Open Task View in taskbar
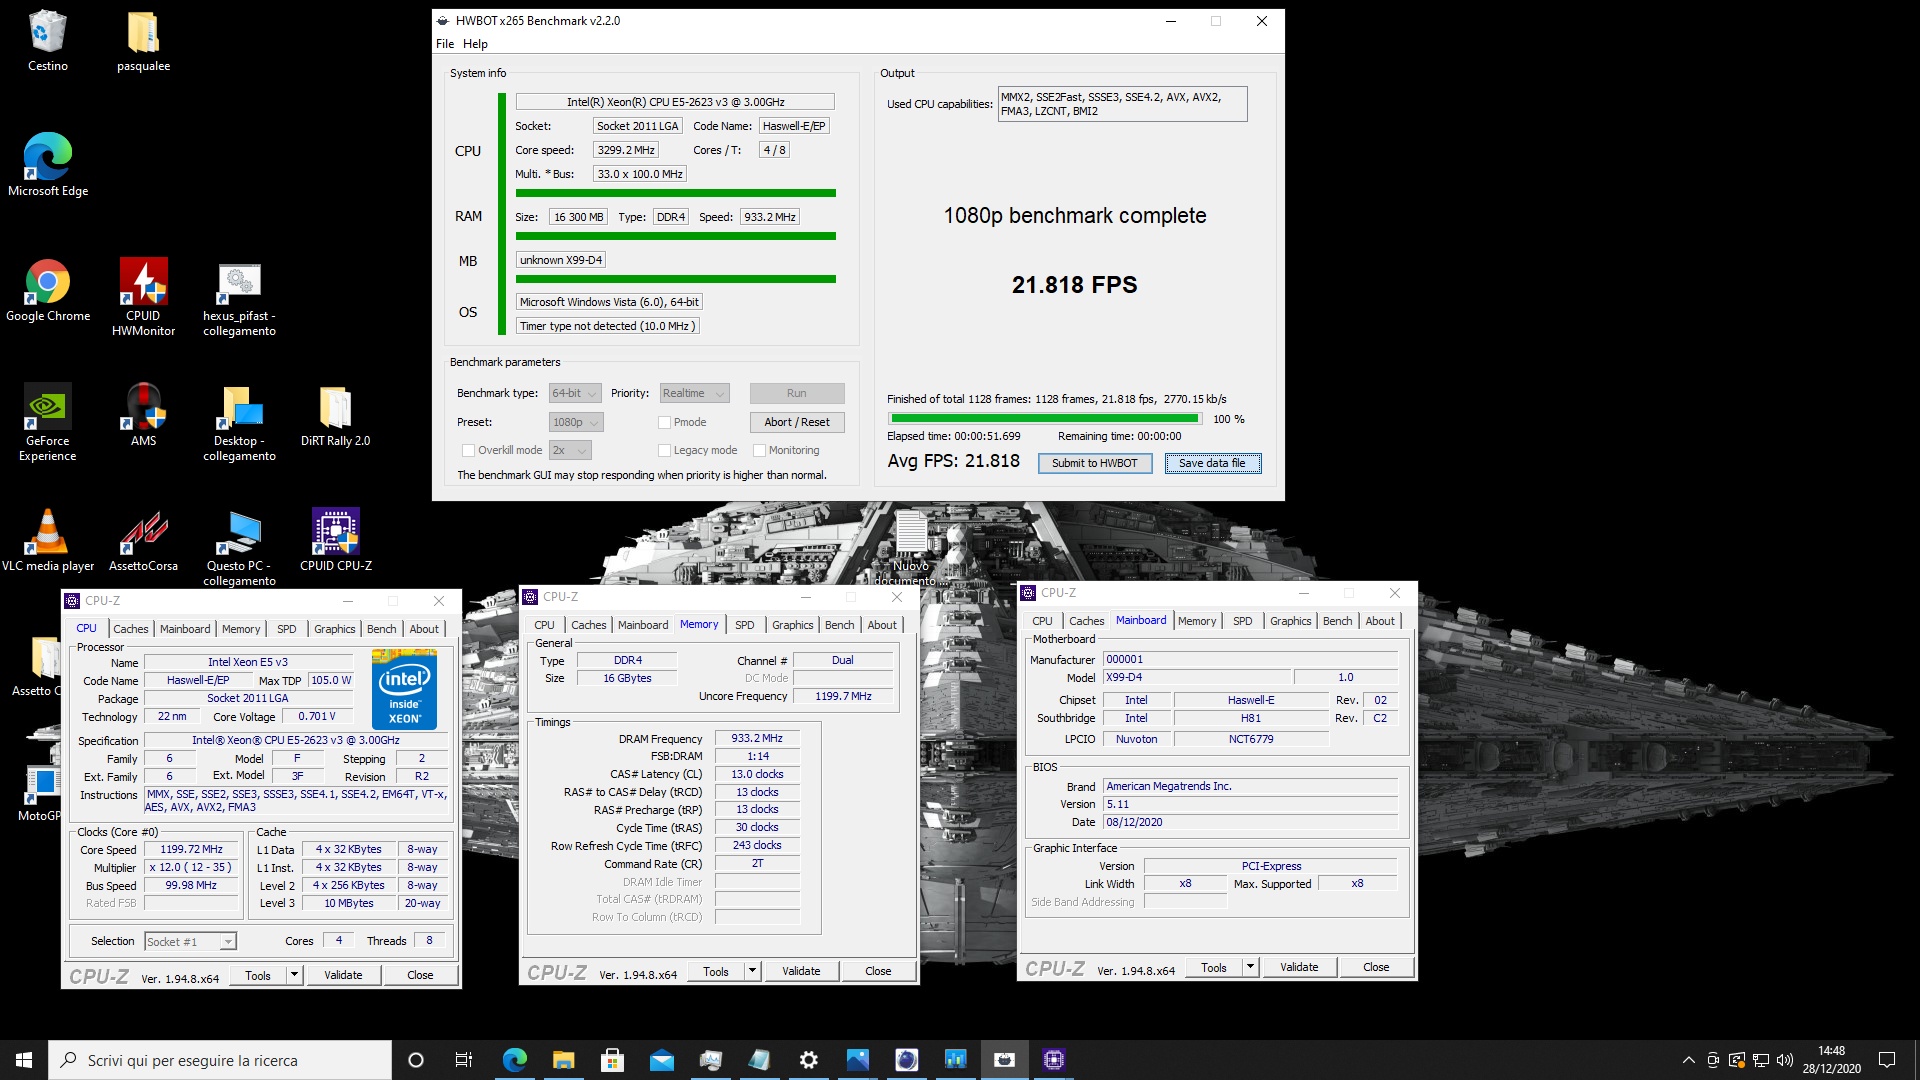The height and width of the screenshot is (1080, 1920). pyautogui.click(x=464, y=1060)
